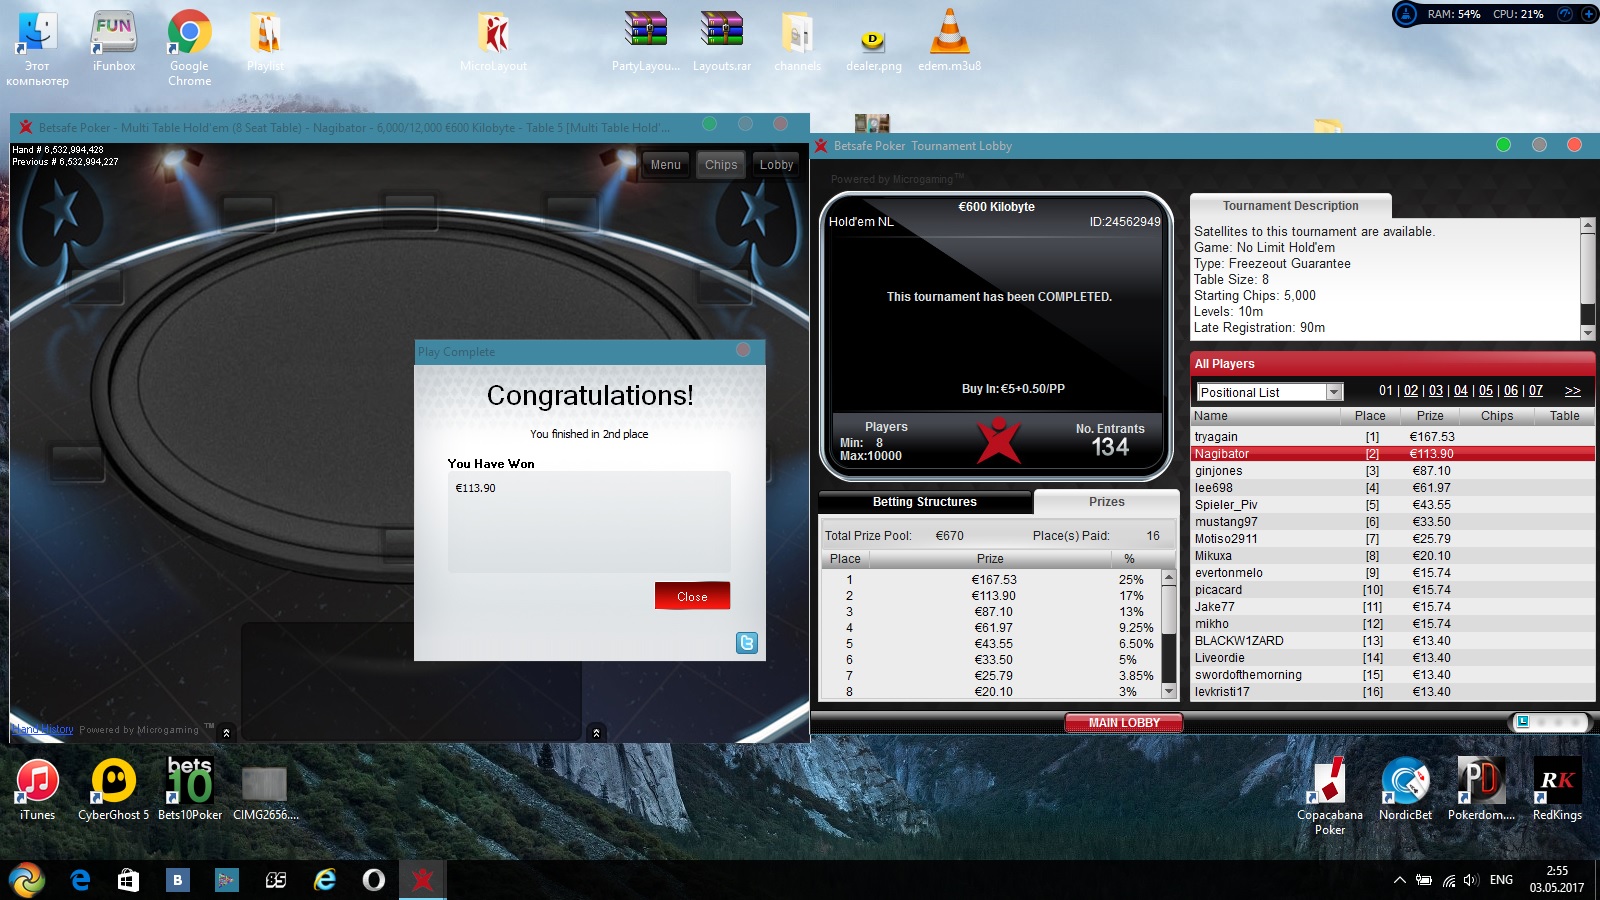Open Microsoft Edge from taskbar

[x=80, y=880]
